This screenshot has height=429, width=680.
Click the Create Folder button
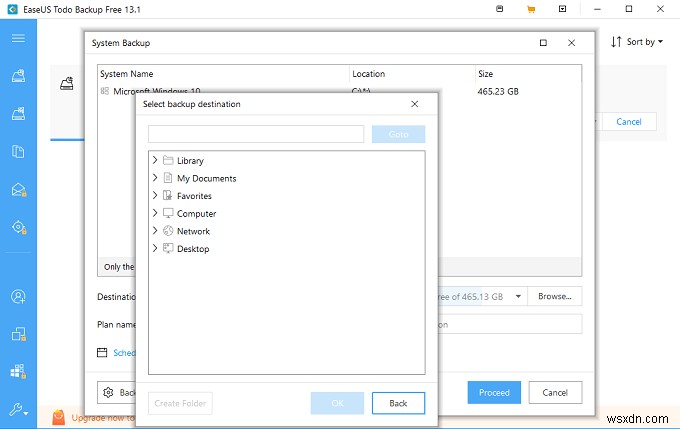click(x=180, y=403)
